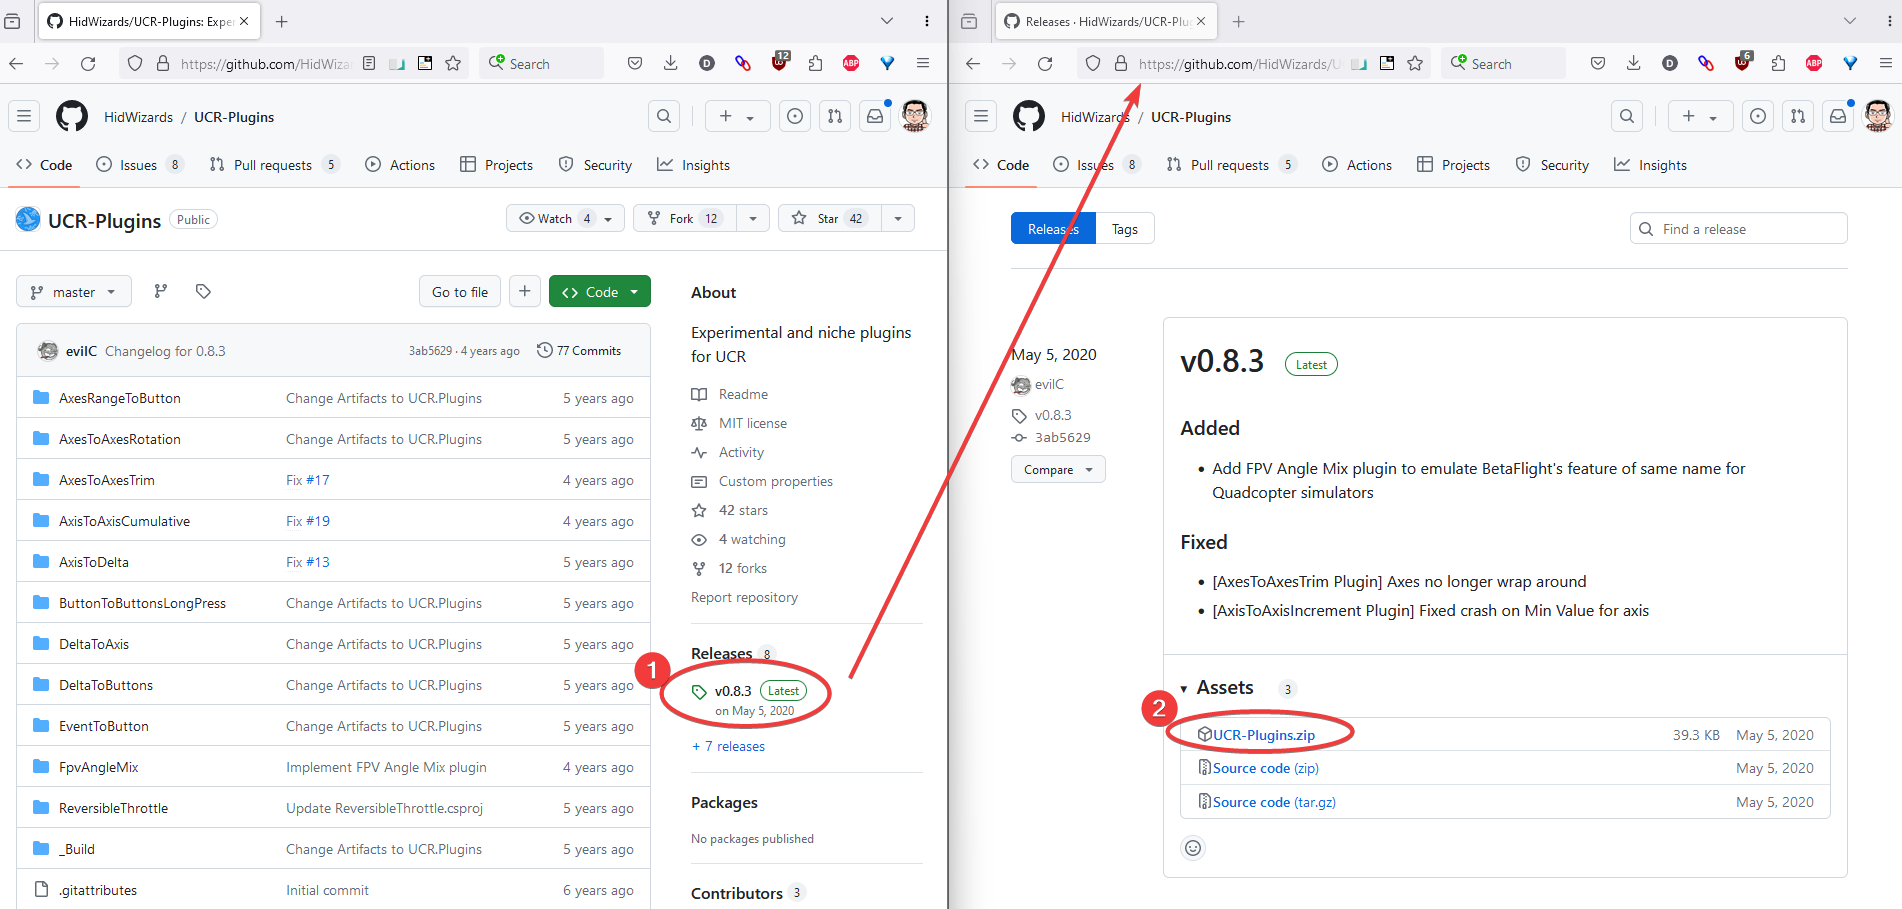Download Source code (tar.gz) asset
The image size is (1902, 909).
tap(1274, 802)
